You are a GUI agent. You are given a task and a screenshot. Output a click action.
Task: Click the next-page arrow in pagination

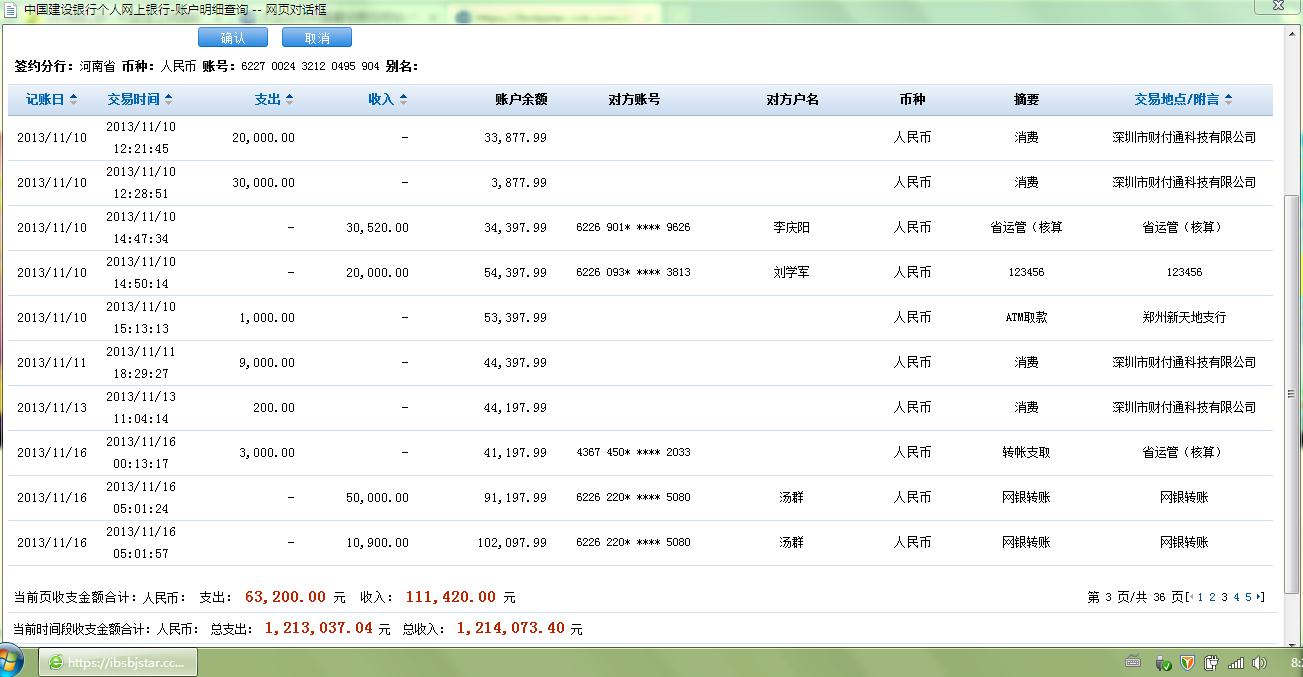[x=1259, y=597]
